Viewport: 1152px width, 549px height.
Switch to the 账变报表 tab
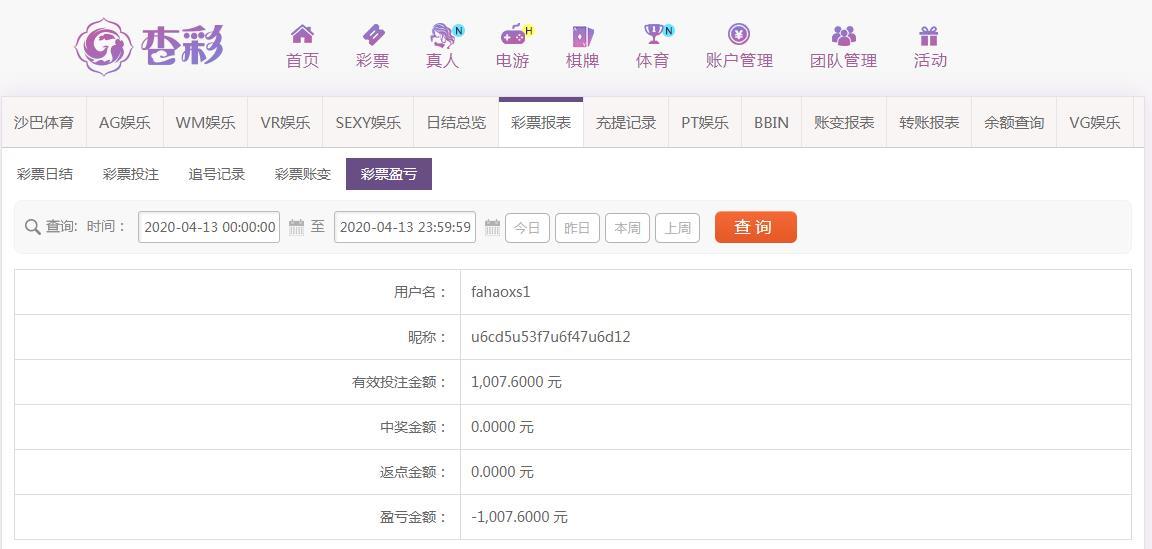pyautogui.click(x=844, y=123)
